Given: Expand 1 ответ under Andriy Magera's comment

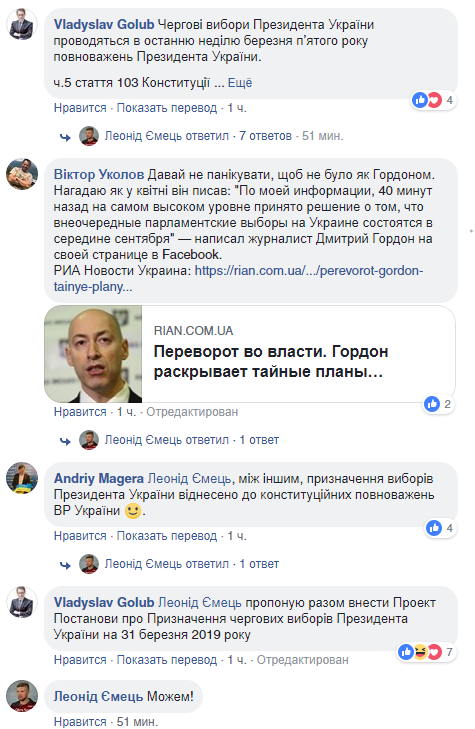Looking at the screenshot, I should (259, 563).
